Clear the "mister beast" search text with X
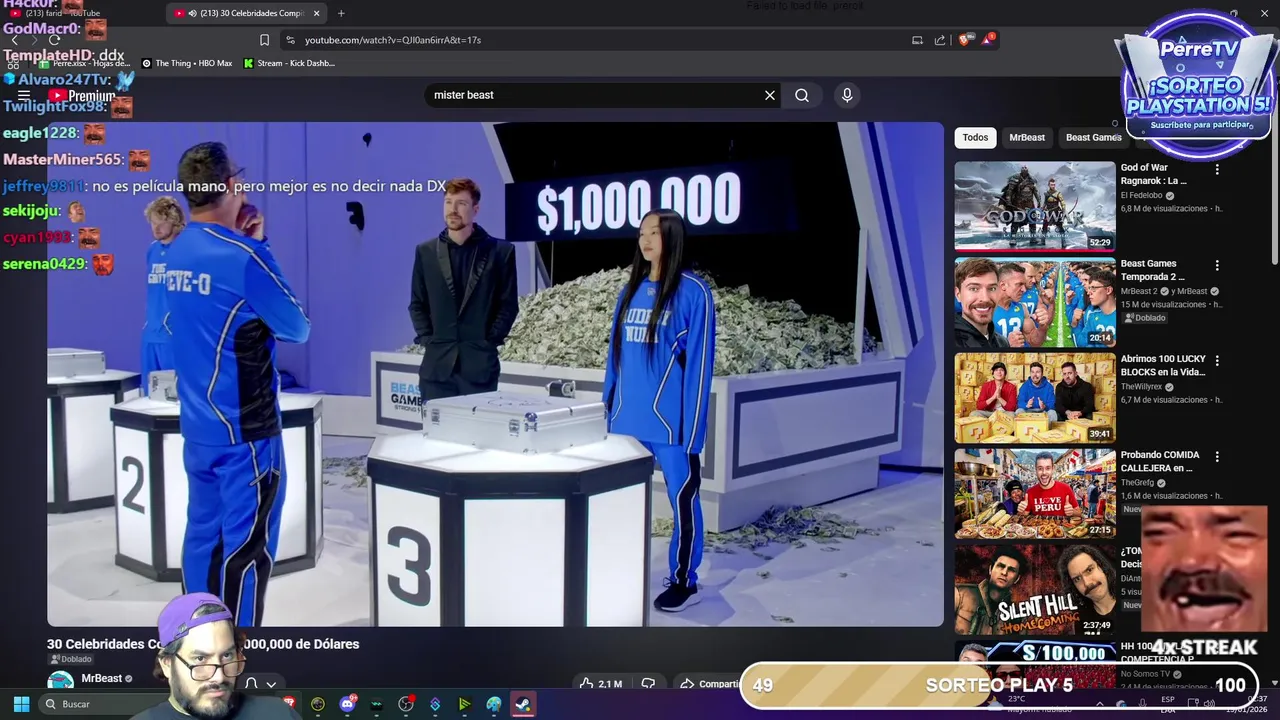The width and height of the screenshot is (1280, 720). click(x=770, y=95)
